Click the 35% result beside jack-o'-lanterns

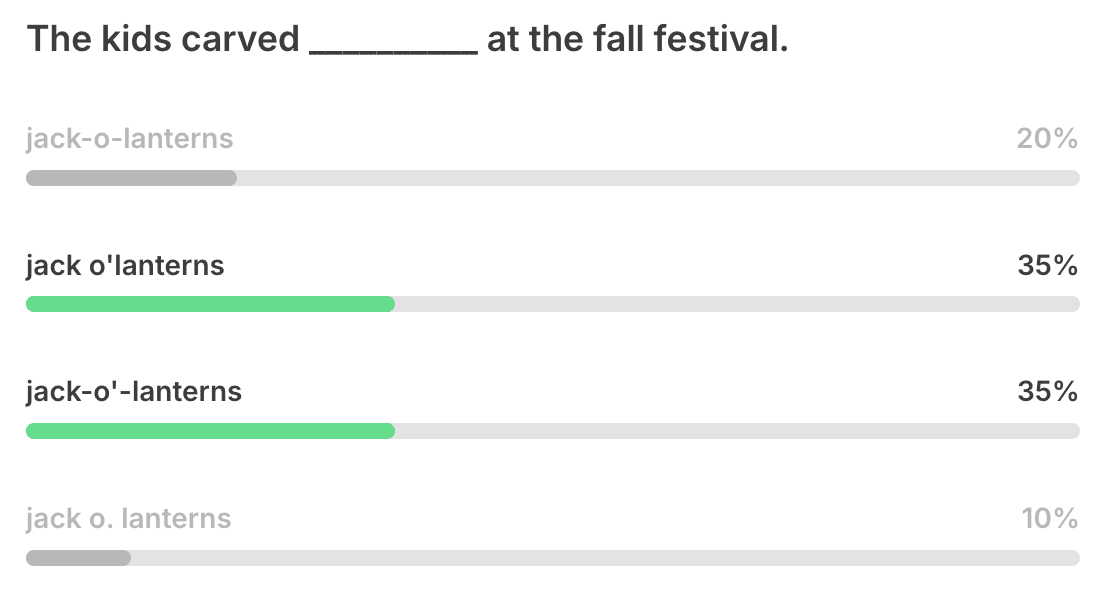pyautogui.click(x=1047, y=391)
